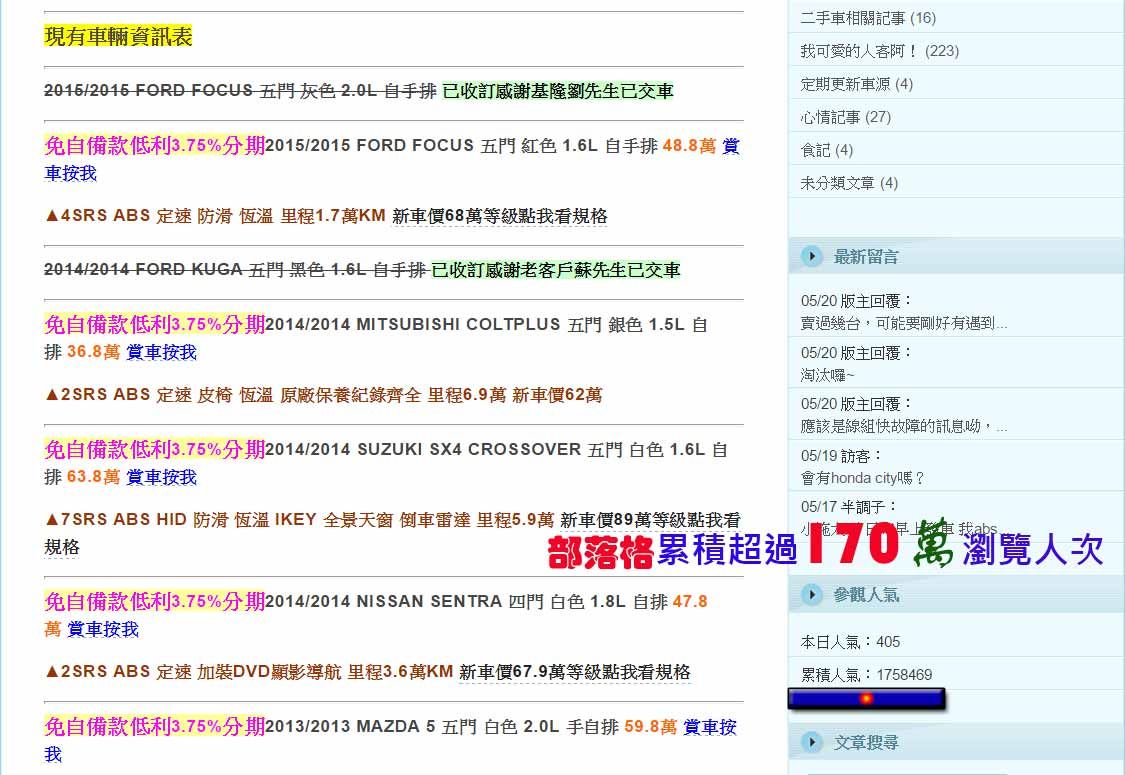Screen dimensions: 1125x775
Task: Click the 最新留言 section title
Action: tap(866, 256)
